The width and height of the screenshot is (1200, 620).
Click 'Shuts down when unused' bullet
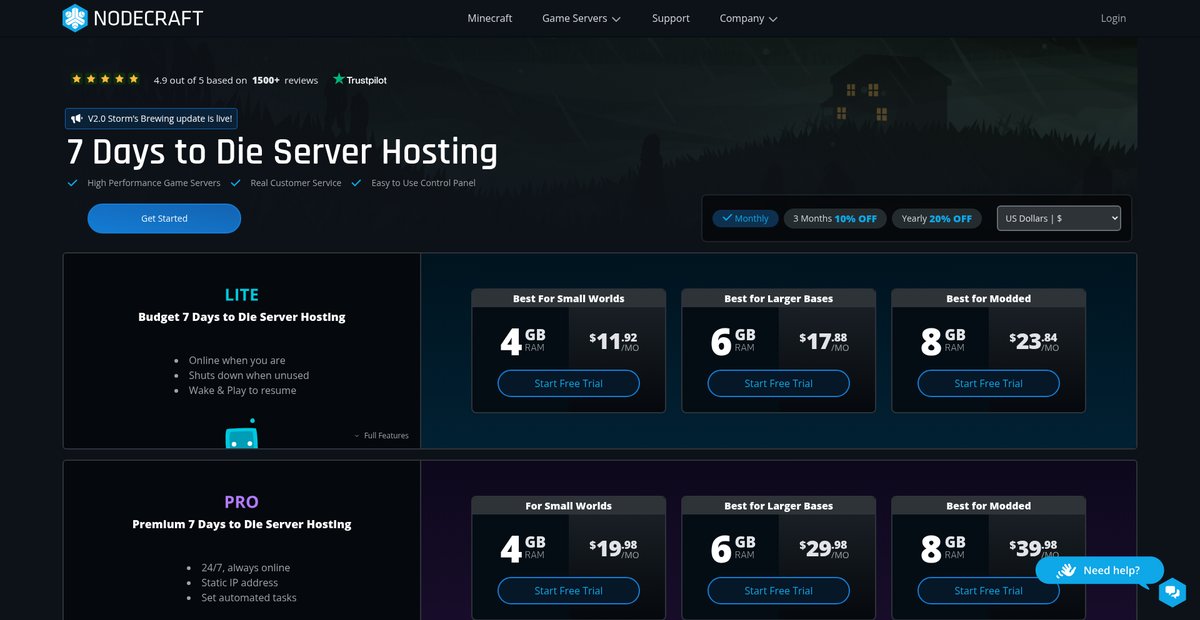coord(249,375)
